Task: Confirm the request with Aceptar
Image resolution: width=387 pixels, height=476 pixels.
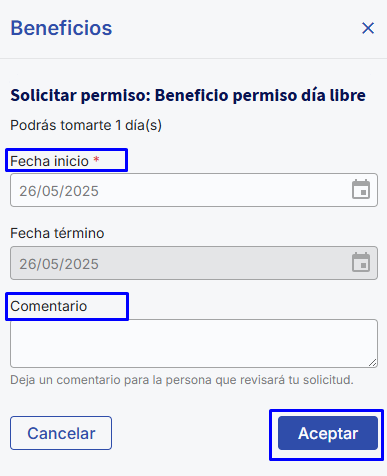Action: tap(328, 433)
